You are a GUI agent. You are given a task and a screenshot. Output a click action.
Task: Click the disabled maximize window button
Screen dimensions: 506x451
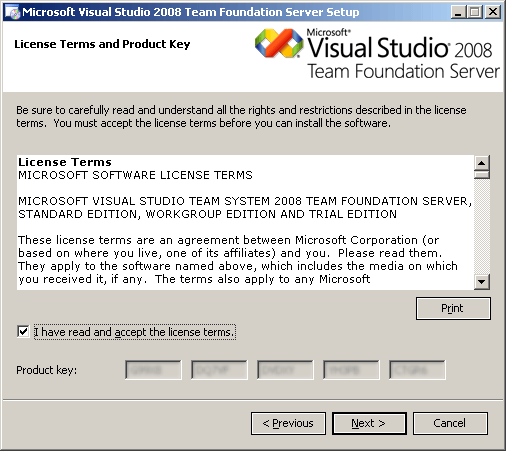click(x=475, y=12)
